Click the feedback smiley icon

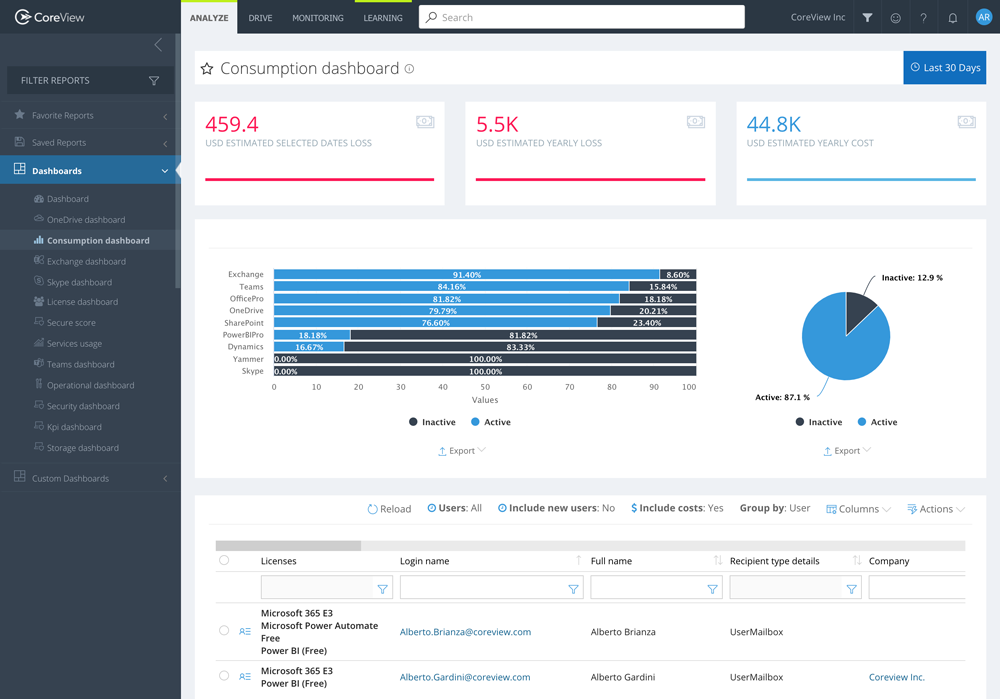pos(895,17)
